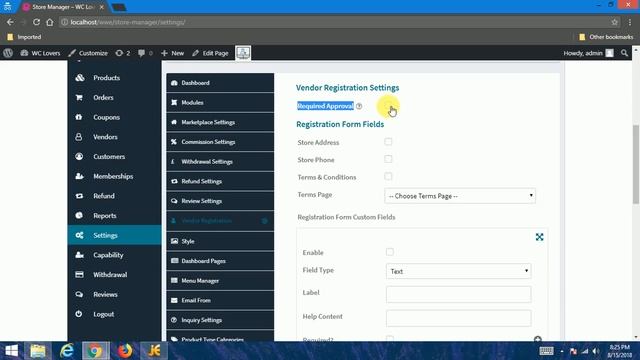640x360 pixels.
Task: Open Reports chart icon
Action: click(79, 216)
